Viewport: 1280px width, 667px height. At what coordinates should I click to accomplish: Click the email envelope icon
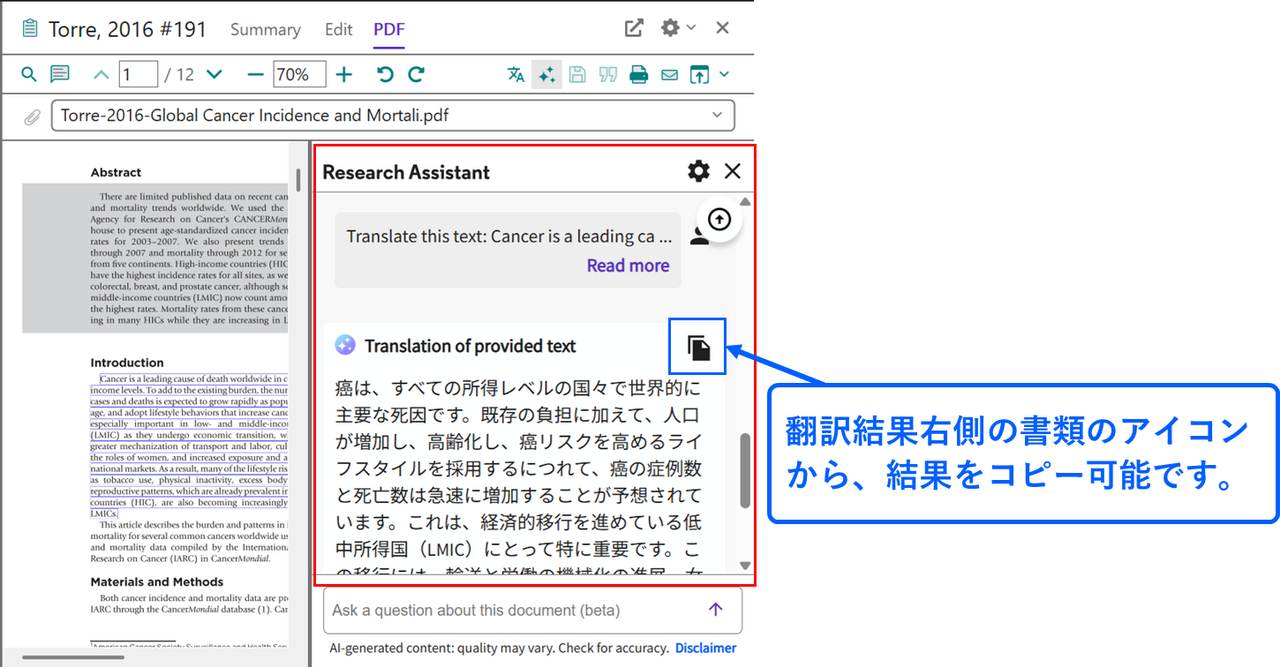669,75
